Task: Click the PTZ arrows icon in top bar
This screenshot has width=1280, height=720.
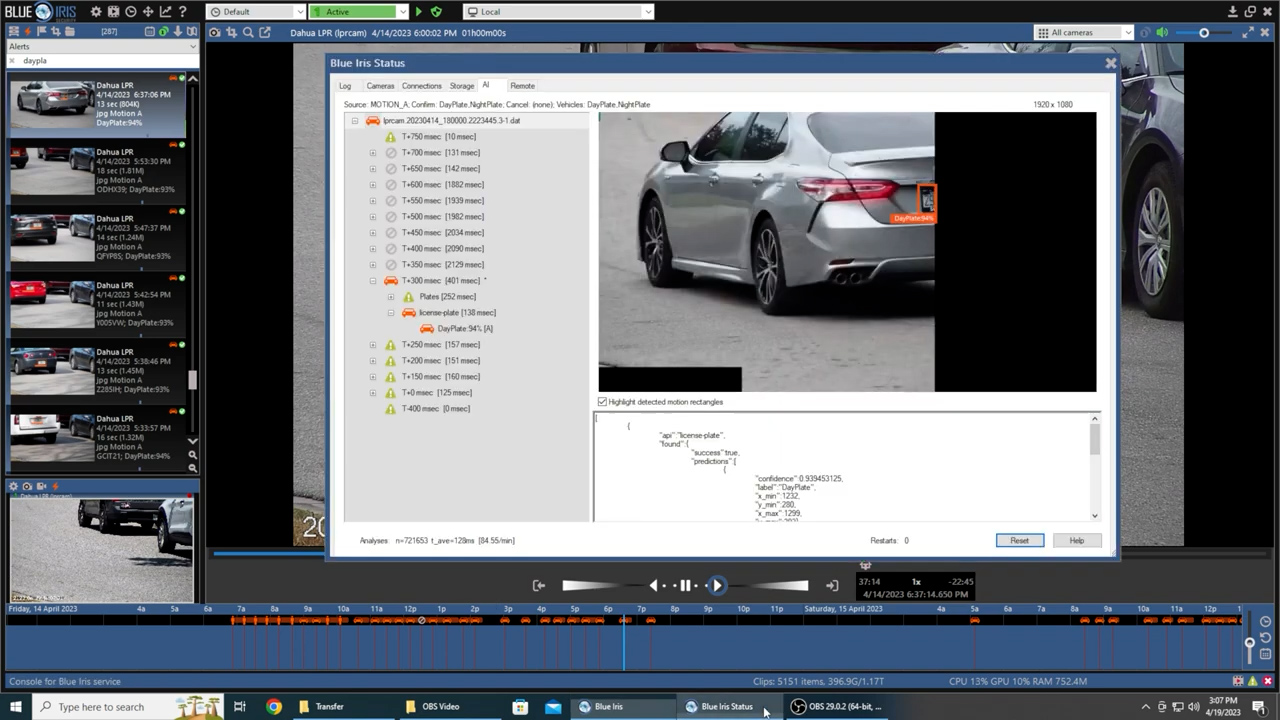Action: (148, 12)
